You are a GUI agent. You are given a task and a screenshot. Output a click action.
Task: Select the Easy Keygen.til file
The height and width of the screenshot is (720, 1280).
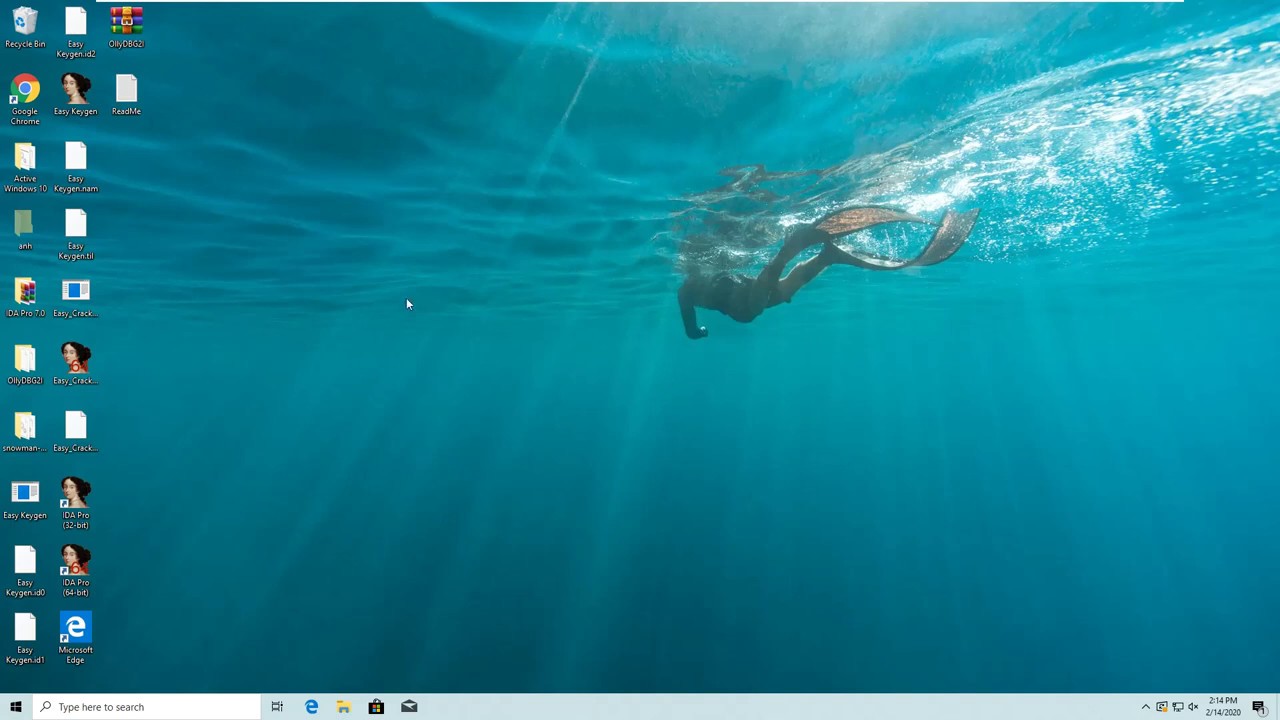click(76, 235)
